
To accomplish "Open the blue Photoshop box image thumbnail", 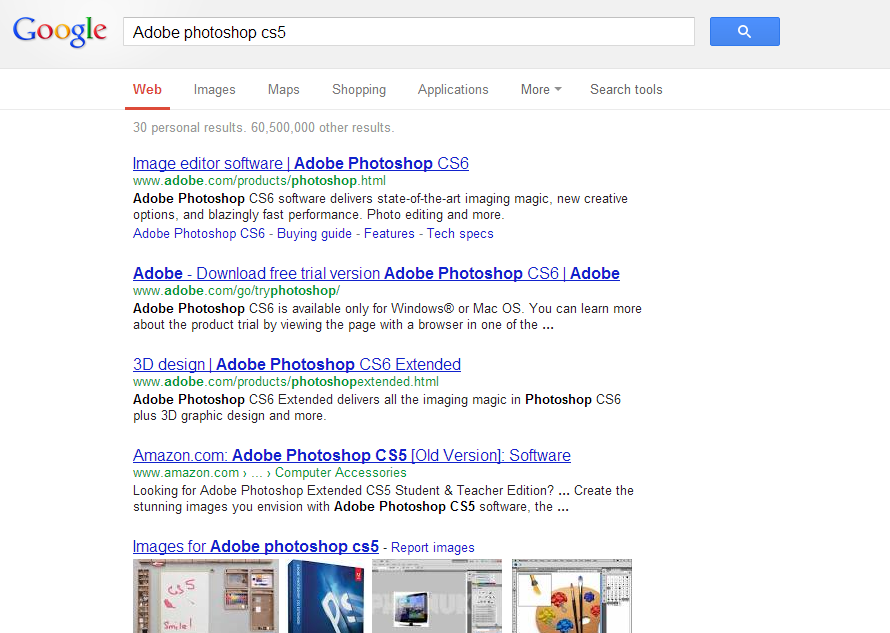I will tap(326, 596).
